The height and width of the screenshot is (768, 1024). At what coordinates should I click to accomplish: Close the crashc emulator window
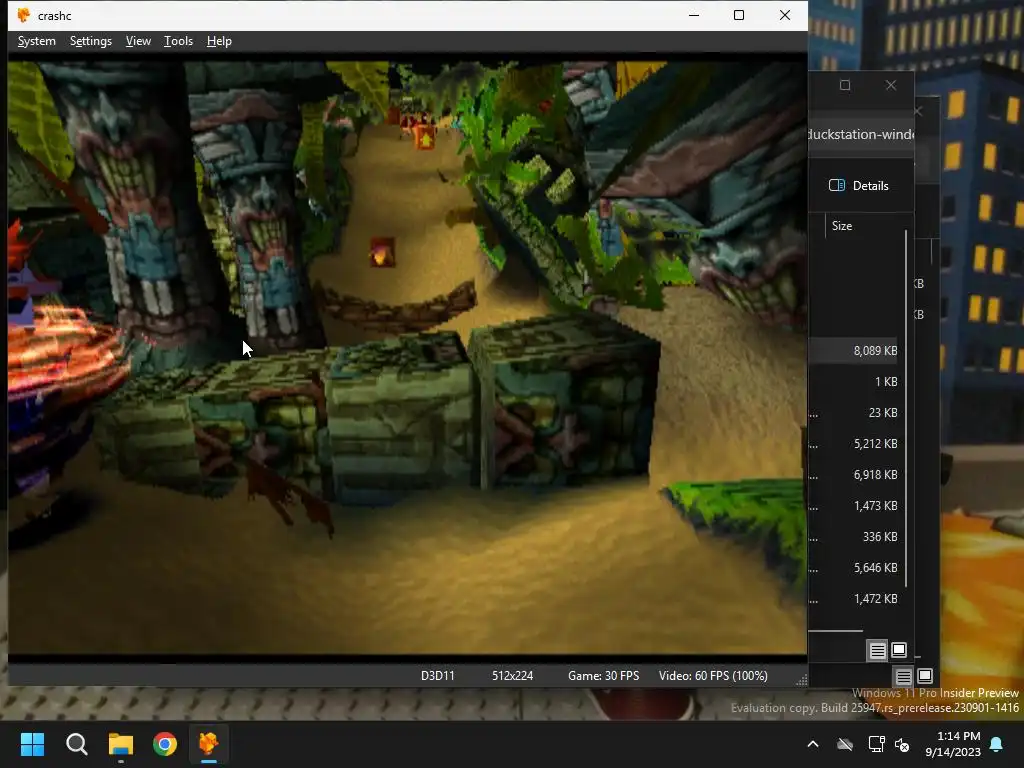point(785,15)
